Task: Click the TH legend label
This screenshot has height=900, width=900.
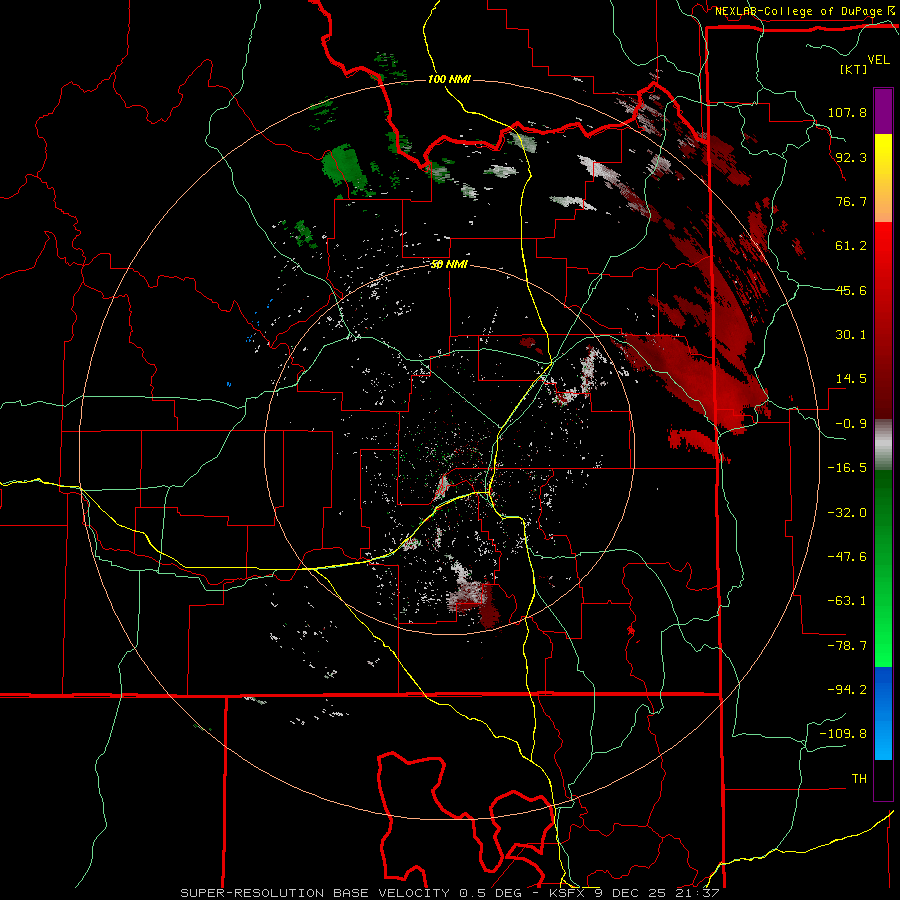Action: tap(859, 778)
